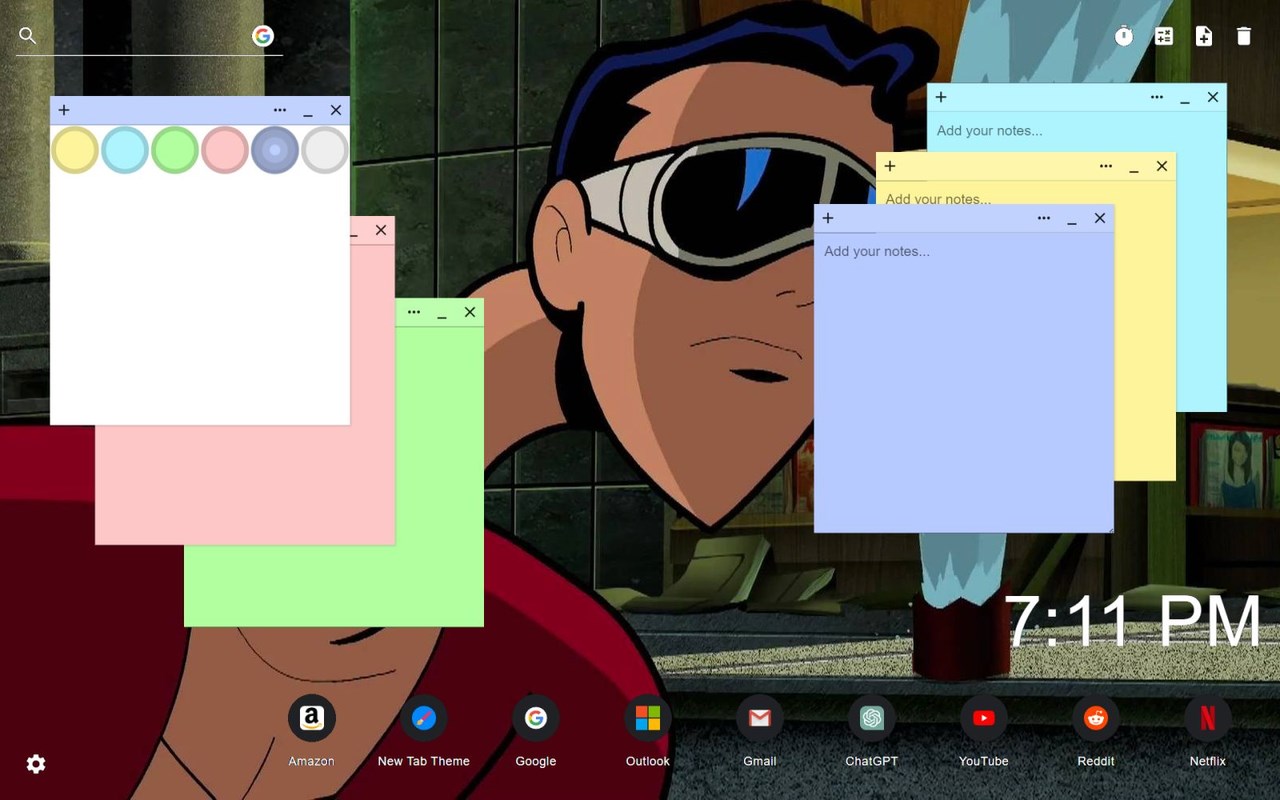Viewport: 1280px width, 800px height.
Task: Open the Outlook shortcut
Action: (x=648, y=718)
